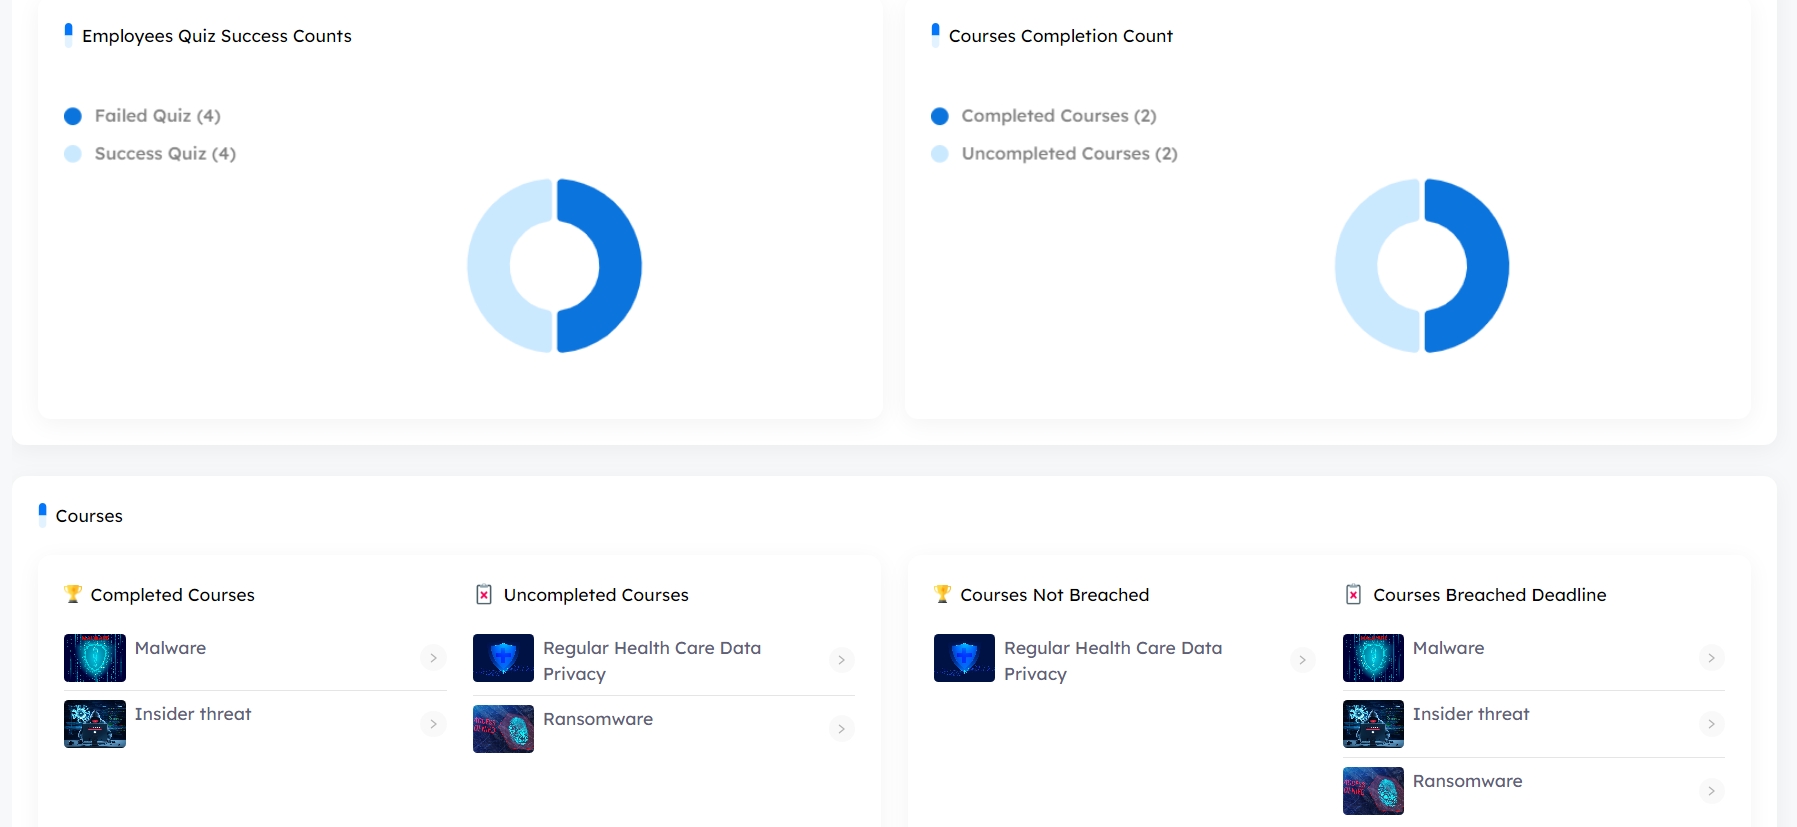The height and width of the screenshot is (827, 1797).
Task: Click the Courses Not Breached trophy icon
Action: point(942,594)
